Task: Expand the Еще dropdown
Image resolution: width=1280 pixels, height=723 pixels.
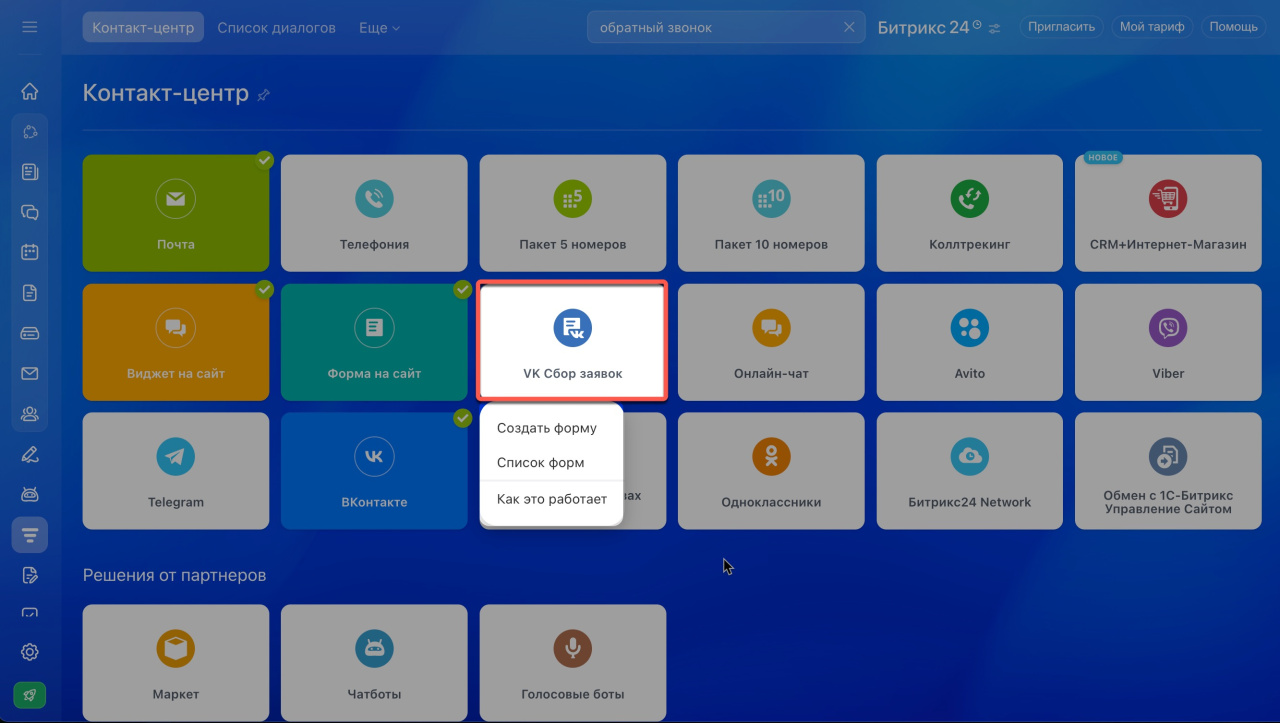Action: pyautogui.click(x=379, y=28)
